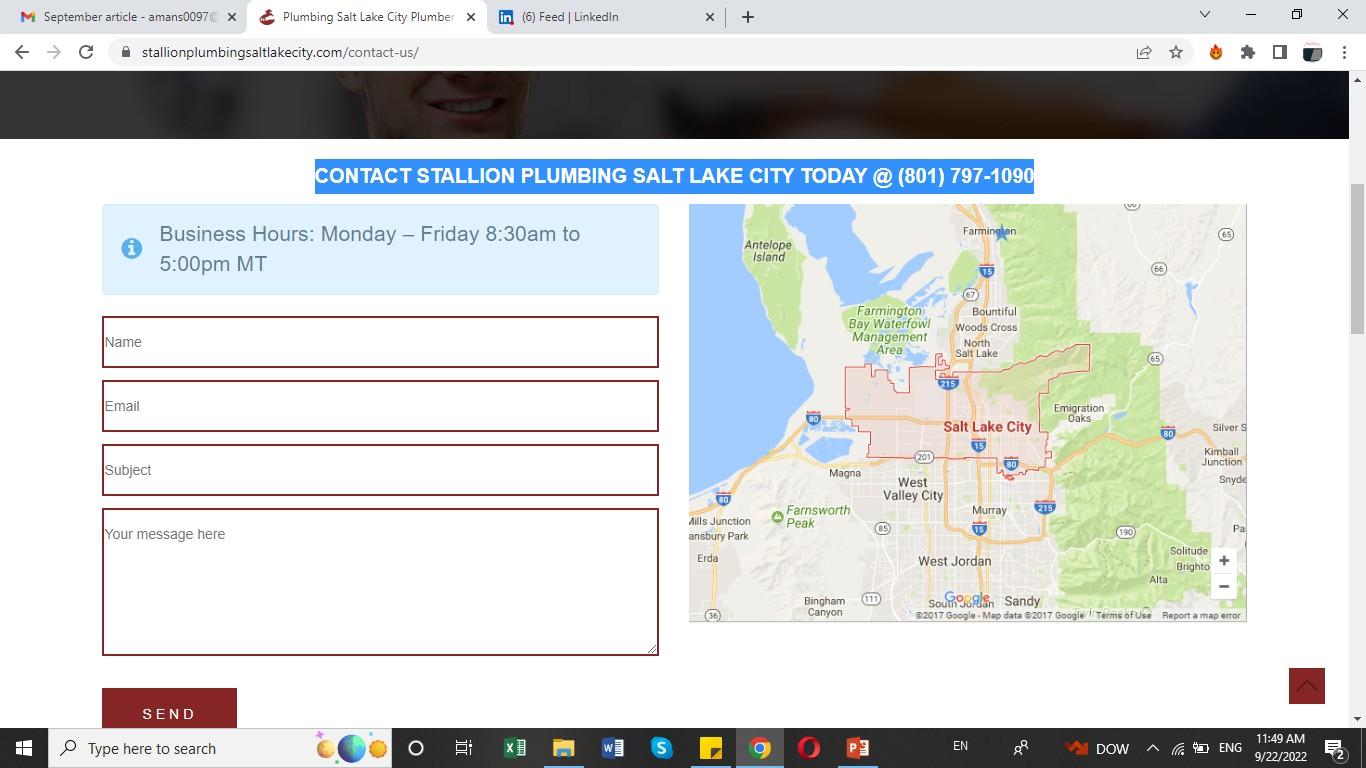Click the contact heading with phone number
The image size is (1366, 768).
coord(674,176)
